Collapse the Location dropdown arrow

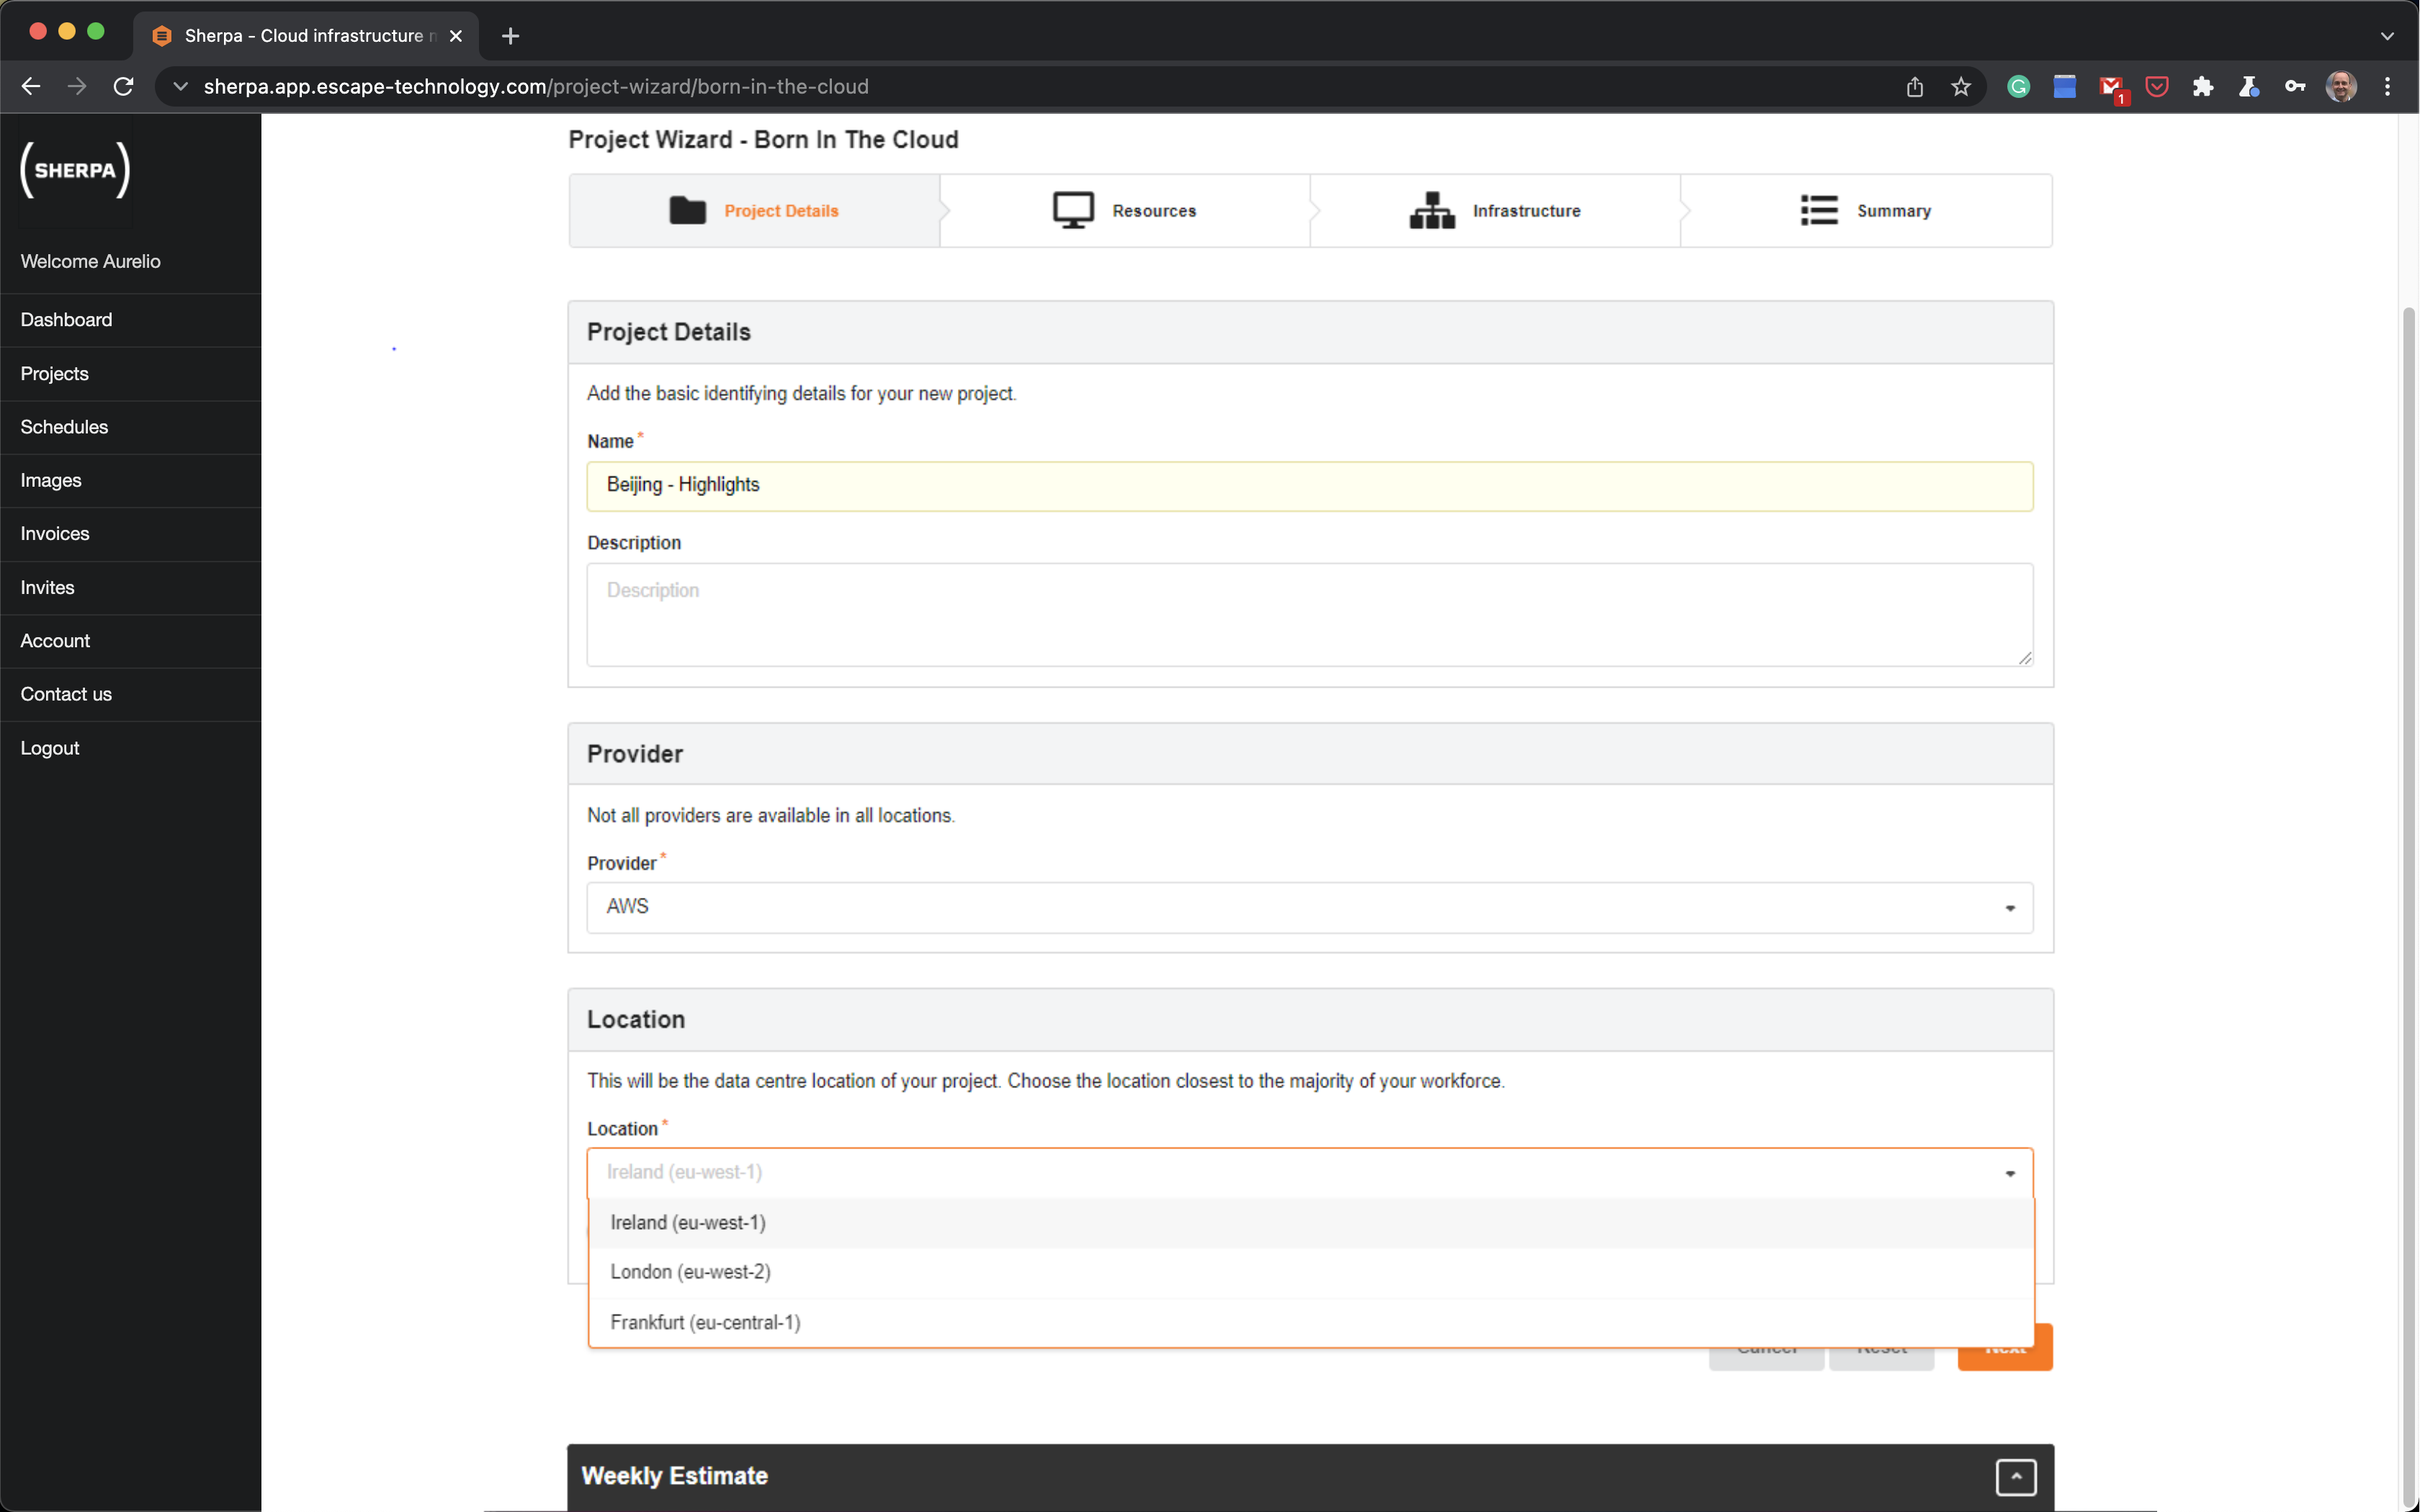tap(2009, 1173)
